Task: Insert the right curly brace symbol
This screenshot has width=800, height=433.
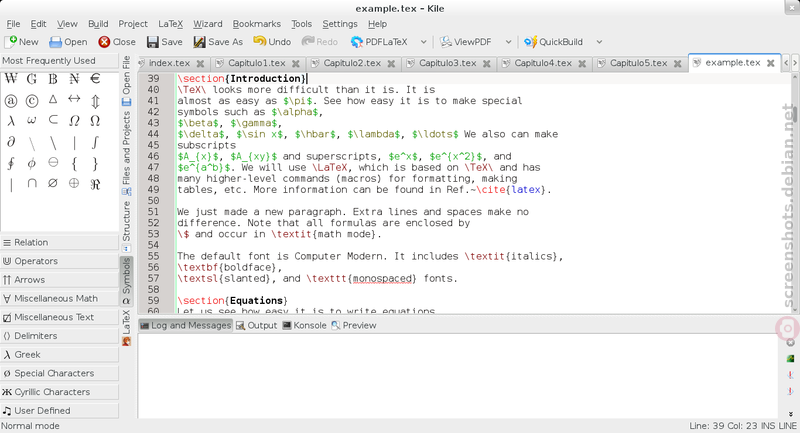Action: pyautogui.click(x=95, y=164)
